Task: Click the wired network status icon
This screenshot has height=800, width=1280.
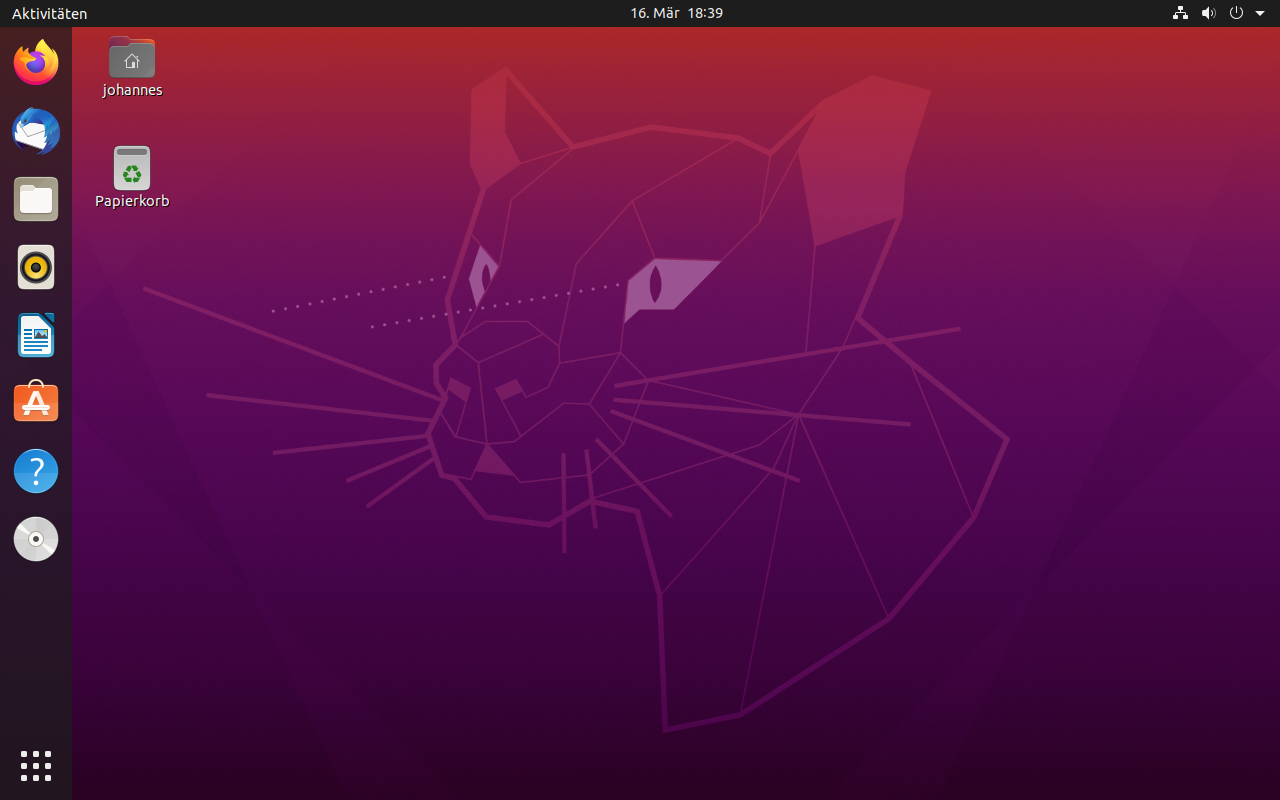Action: pos(1180,13)
